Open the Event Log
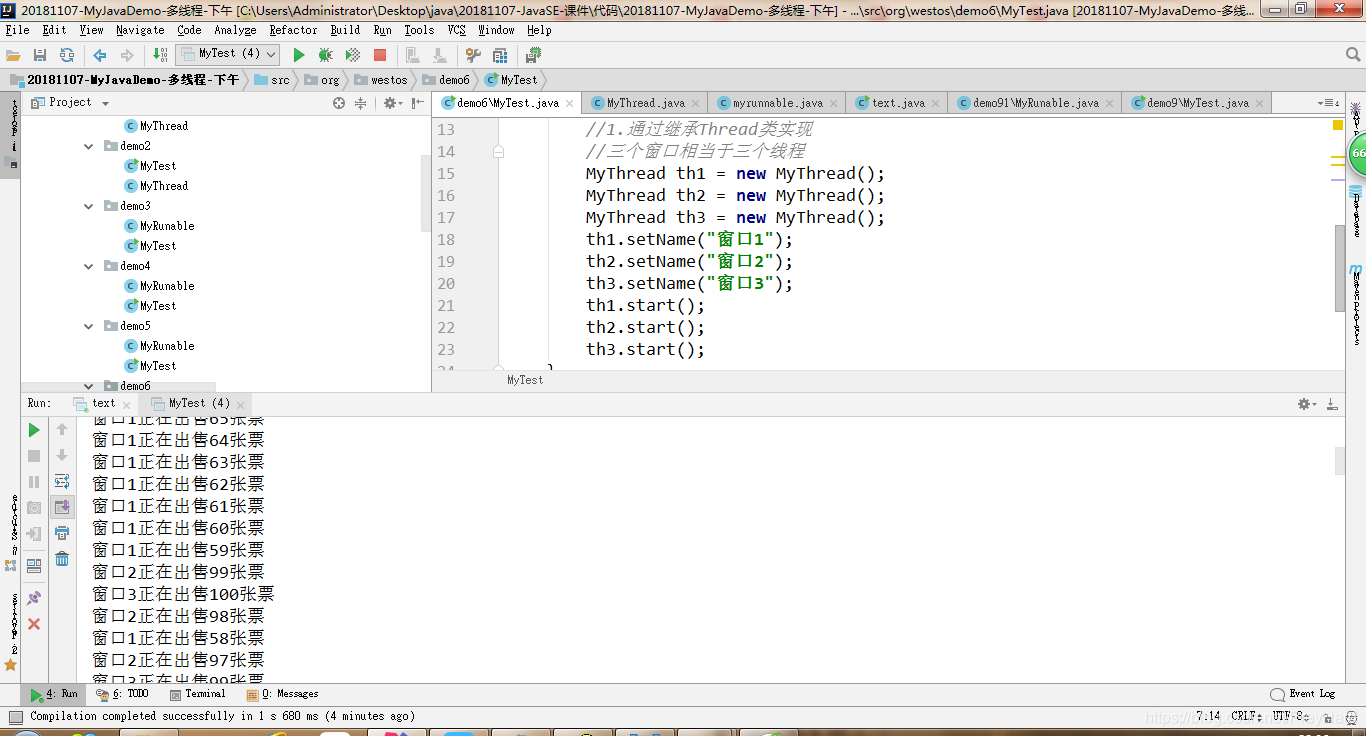Image resolution: width=1366 pixels, height=736 pixels. [x=1303, y=694]
